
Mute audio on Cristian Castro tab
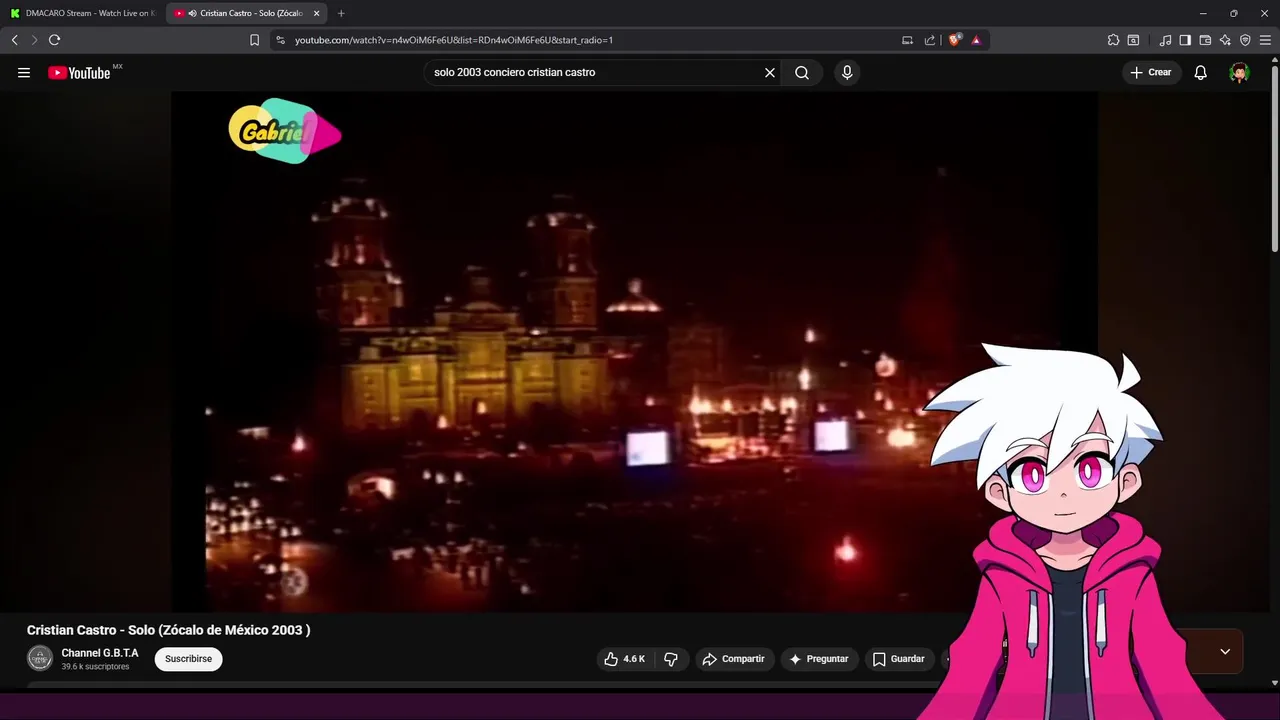[192, 13]
